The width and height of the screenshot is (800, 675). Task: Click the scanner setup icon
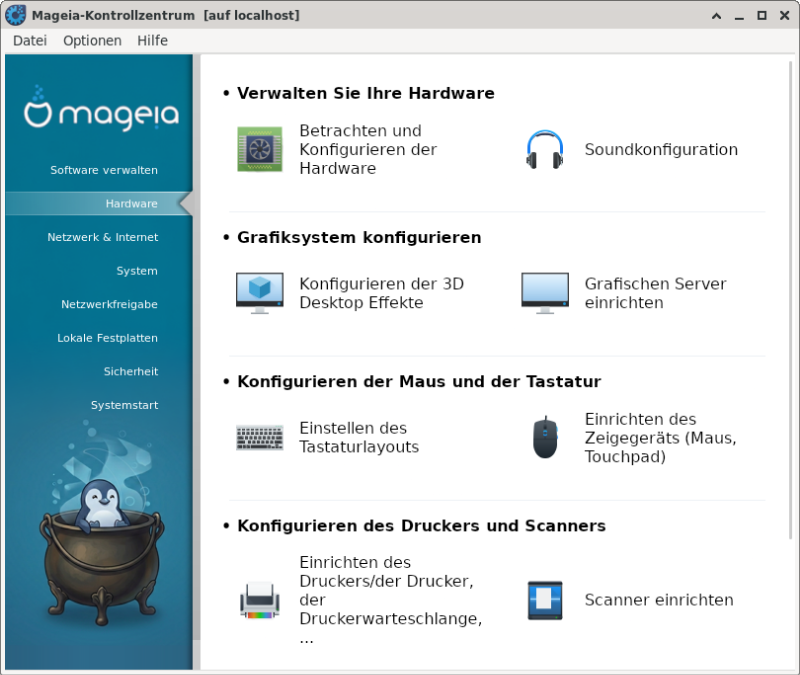[x=545, y=600]
